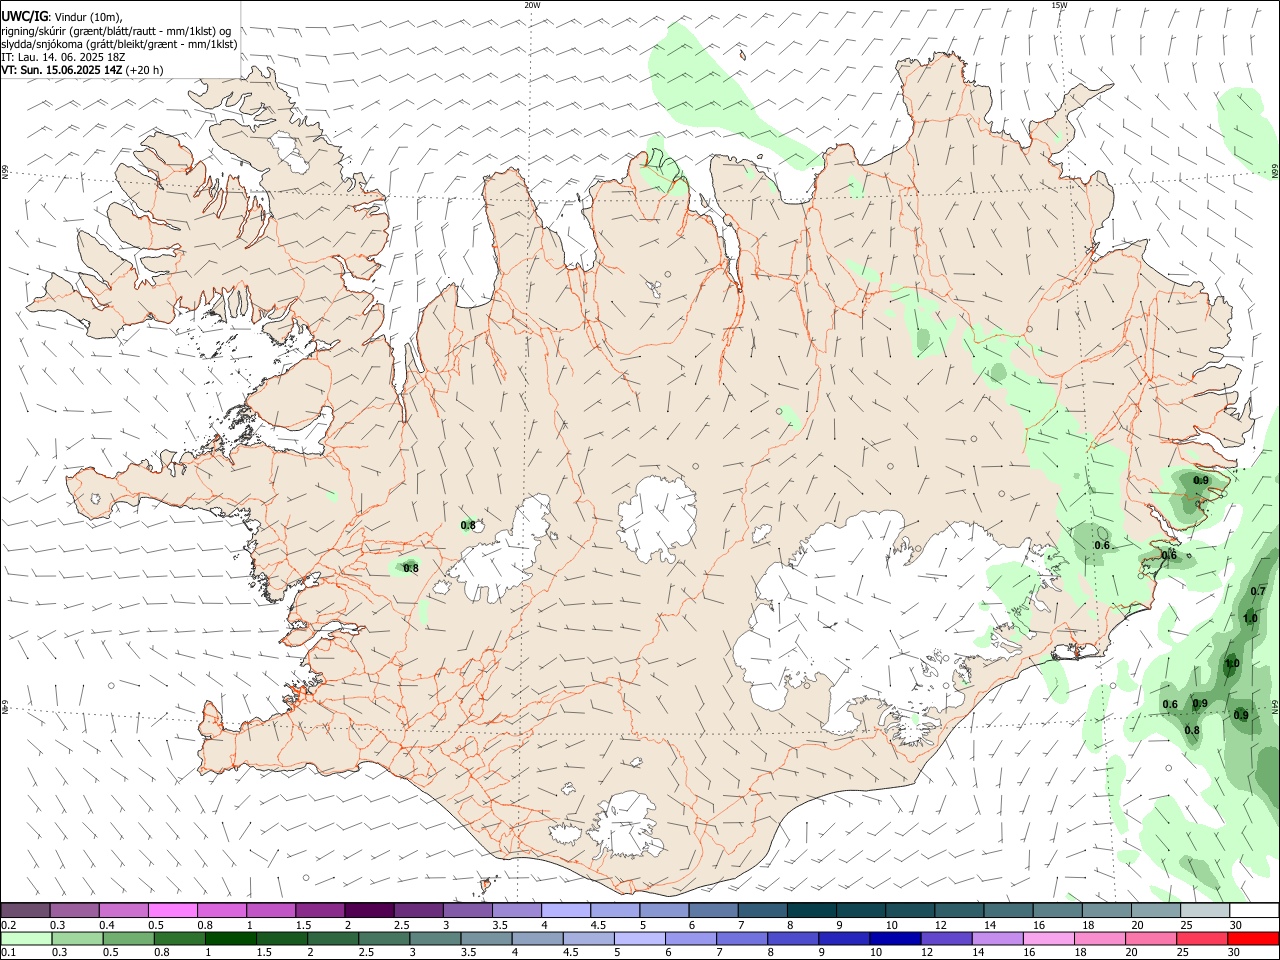Click the '(+20 h)' forecast offset text

[x=145, y=70]
